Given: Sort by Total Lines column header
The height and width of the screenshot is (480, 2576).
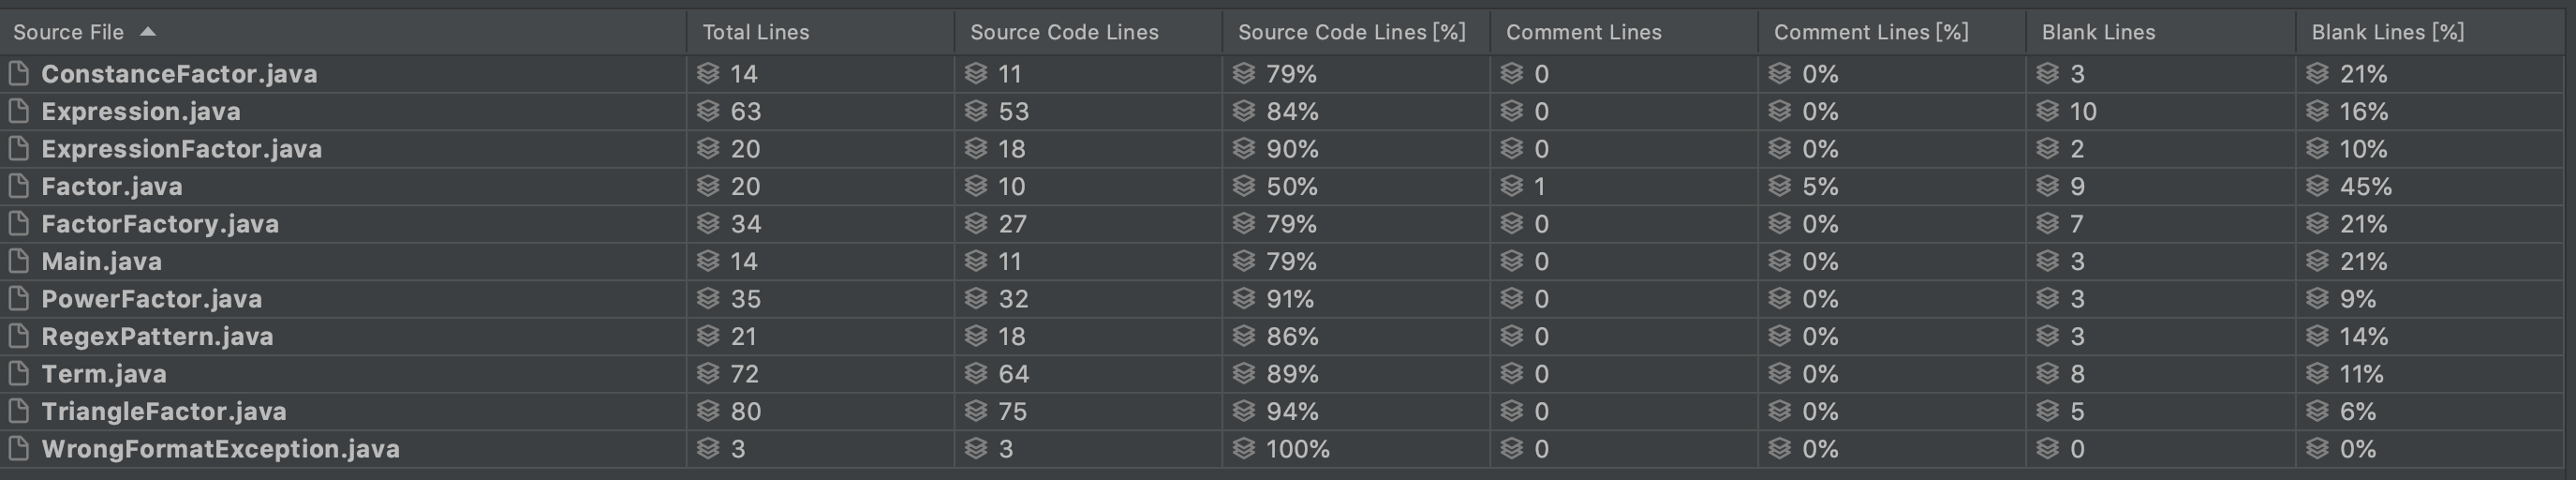Looking at the screenshot, I should click(756, 32).
